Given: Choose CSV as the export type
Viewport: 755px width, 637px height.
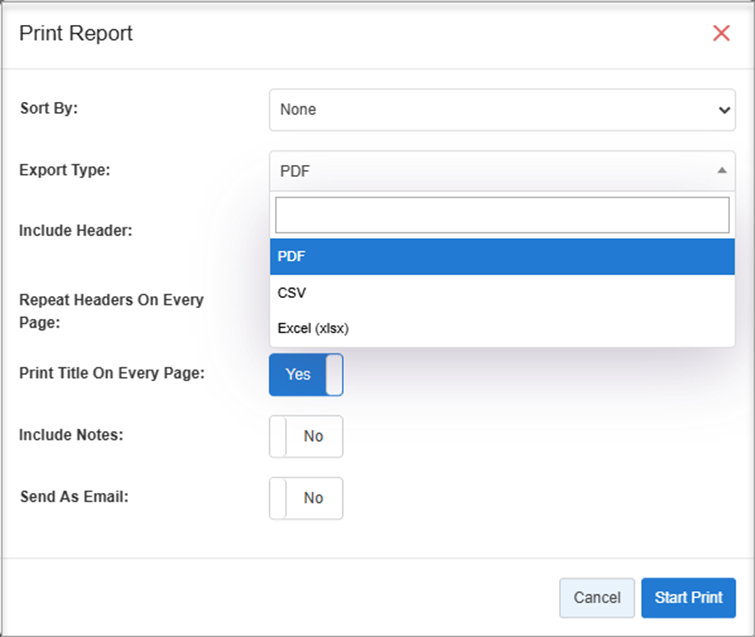Looking at the screenshot, I should click(x=502, y=293).
